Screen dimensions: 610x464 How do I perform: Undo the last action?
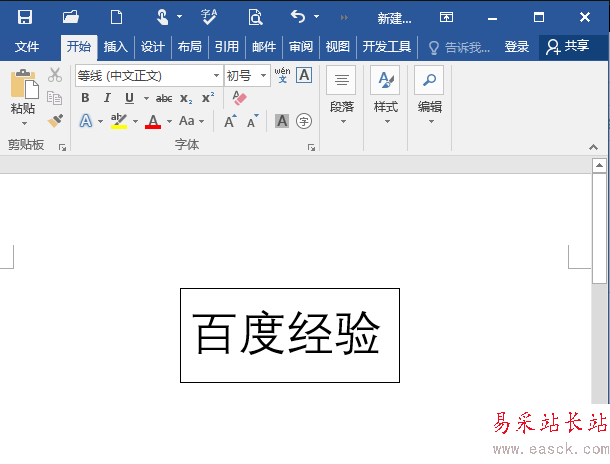[x=298, y=17]
